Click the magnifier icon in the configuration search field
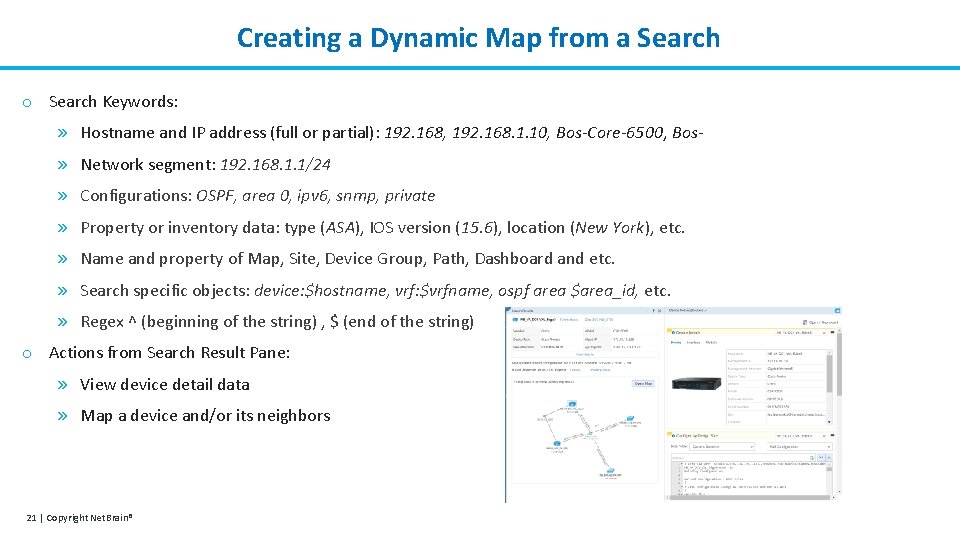The height and width of the screenshot is (540, 960). click(x=812, y=457)
